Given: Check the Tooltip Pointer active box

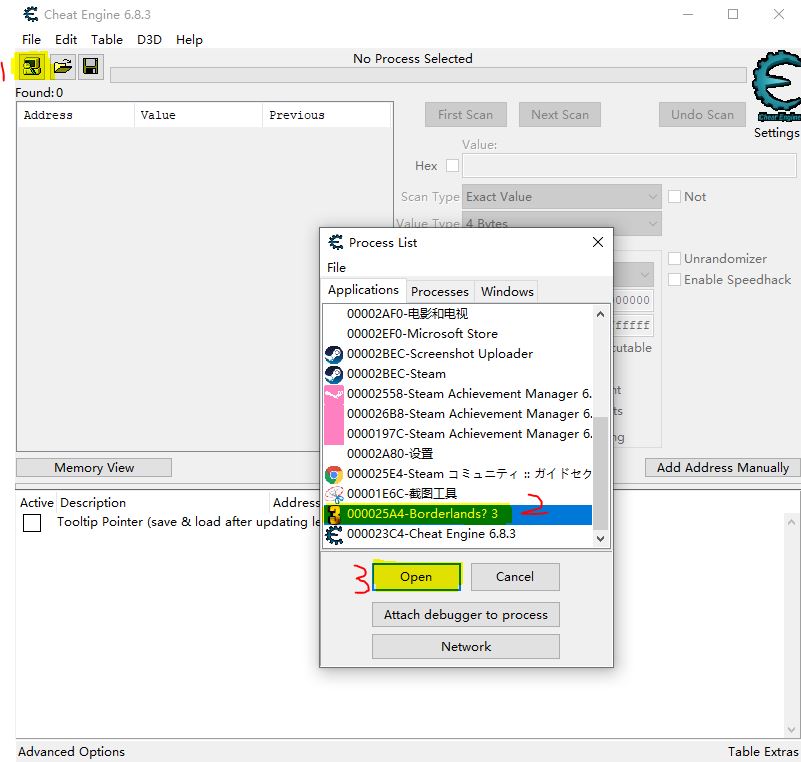Looking at the screenshot, I should 32,522.
